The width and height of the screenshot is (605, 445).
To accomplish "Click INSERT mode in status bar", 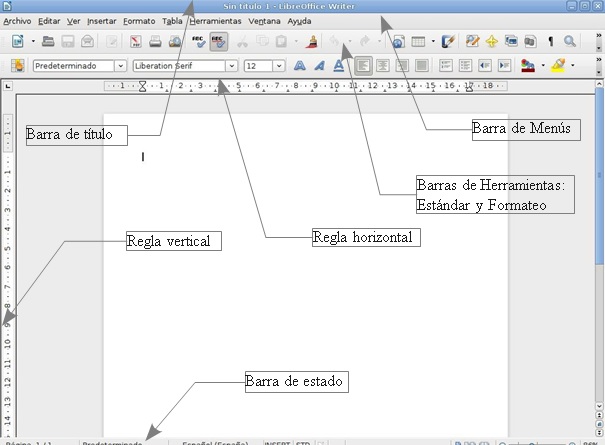I will (x=275, y=441).
